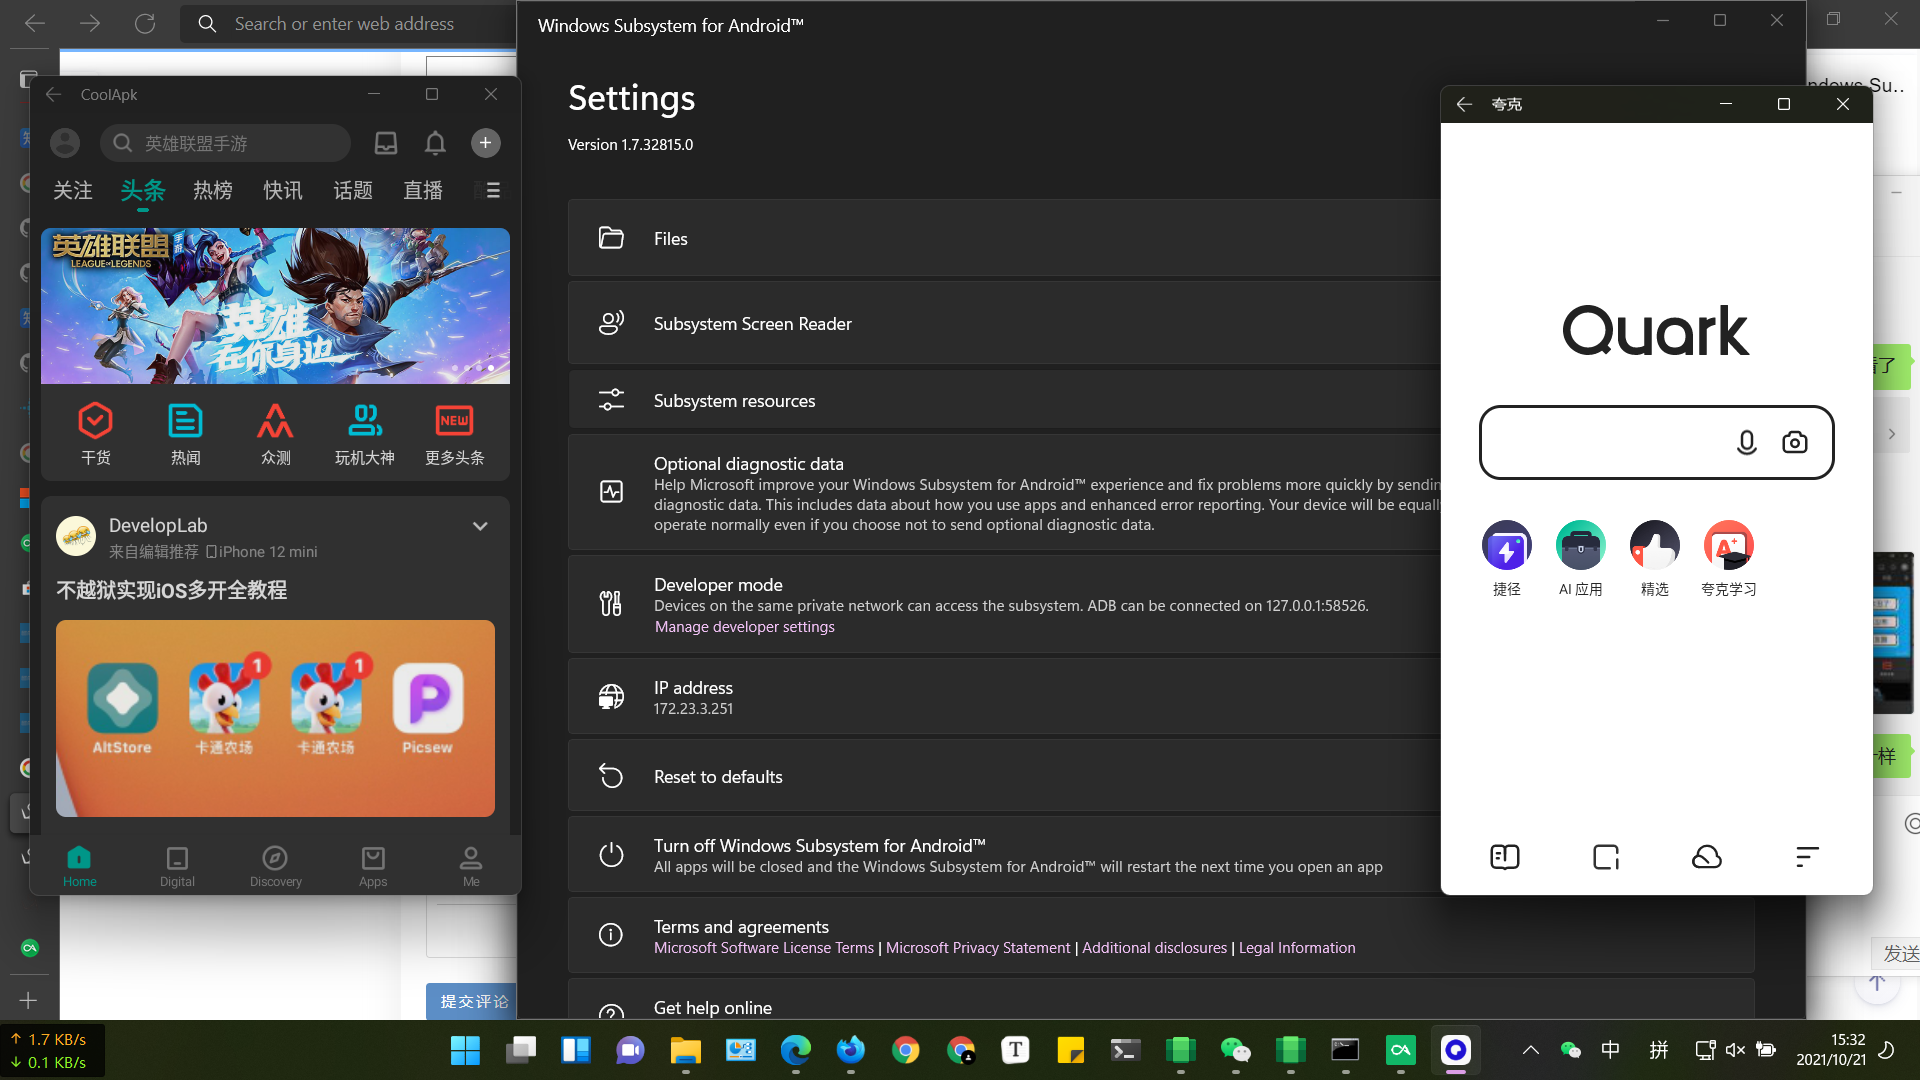Image resolution: width=1920 pixels, height=1080 pixels.
Task: Open Files in WSA Settings
Action: tap(1004, 238)
